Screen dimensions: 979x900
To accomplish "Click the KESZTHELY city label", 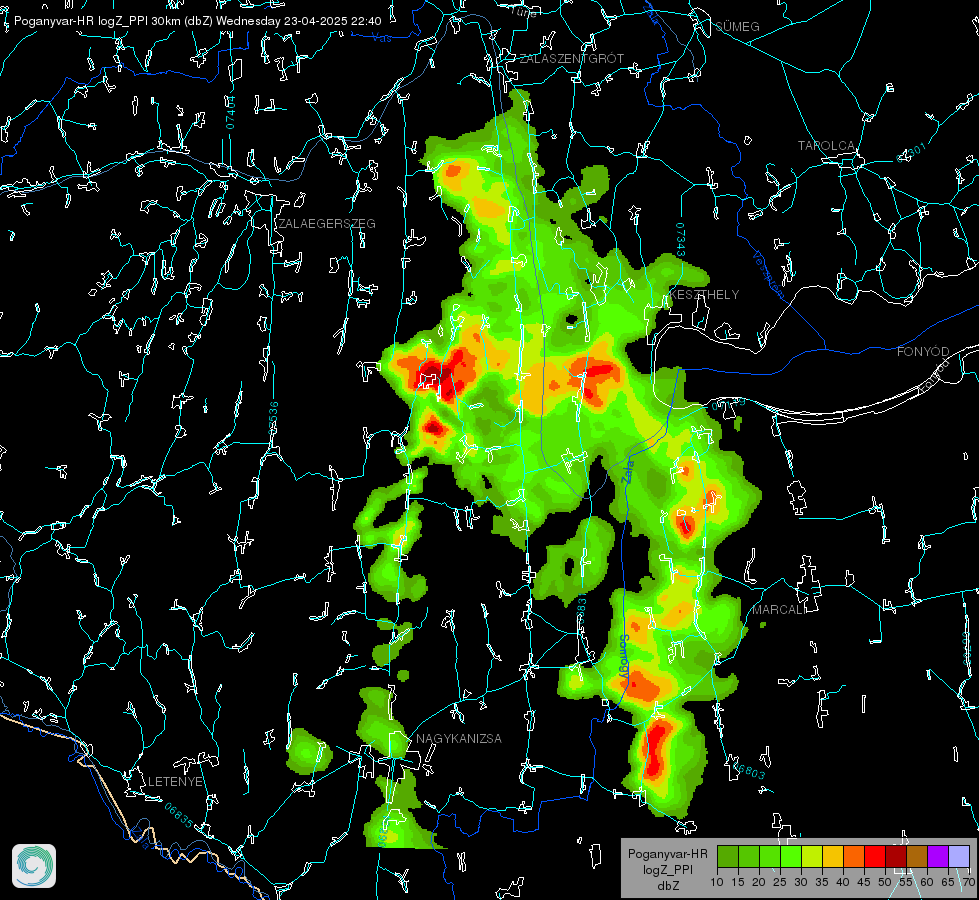I will click(x=704, y=294).
